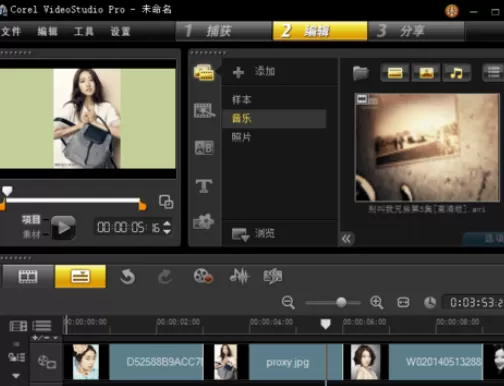The width and height of the screenshot is (504, 386).
Task: Click the Corel globe icon in title bar
Action: 452,11
